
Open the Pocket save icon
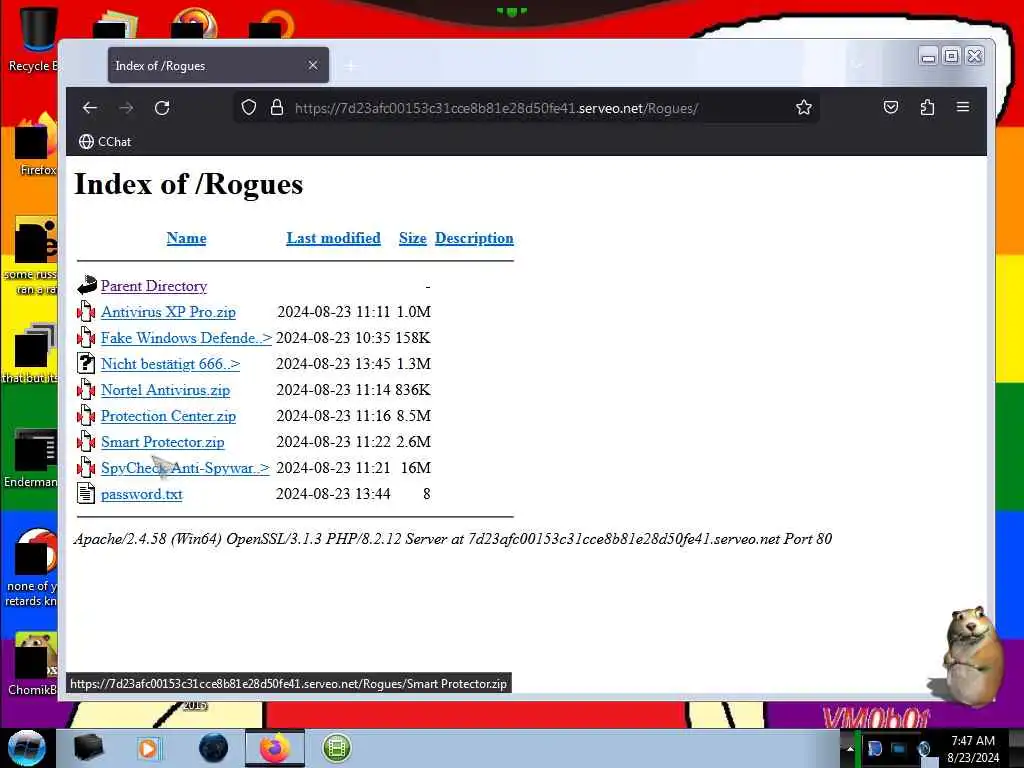tap(891, 107)
